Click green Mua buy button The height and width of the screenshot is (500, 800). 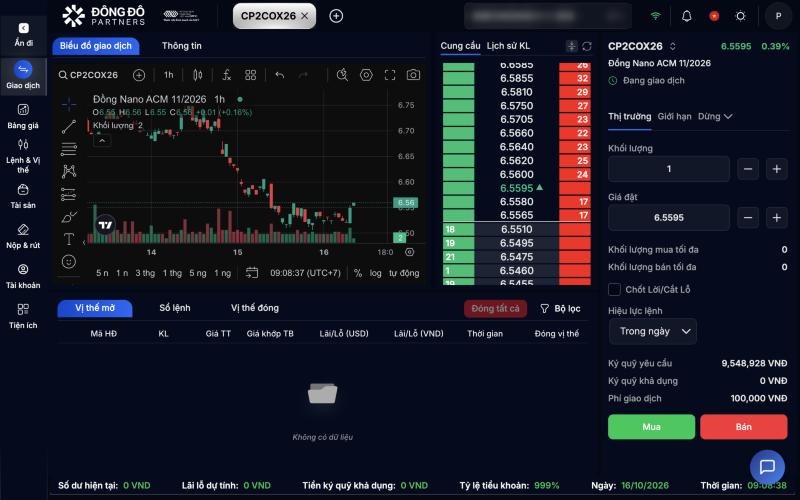(652, 427)
